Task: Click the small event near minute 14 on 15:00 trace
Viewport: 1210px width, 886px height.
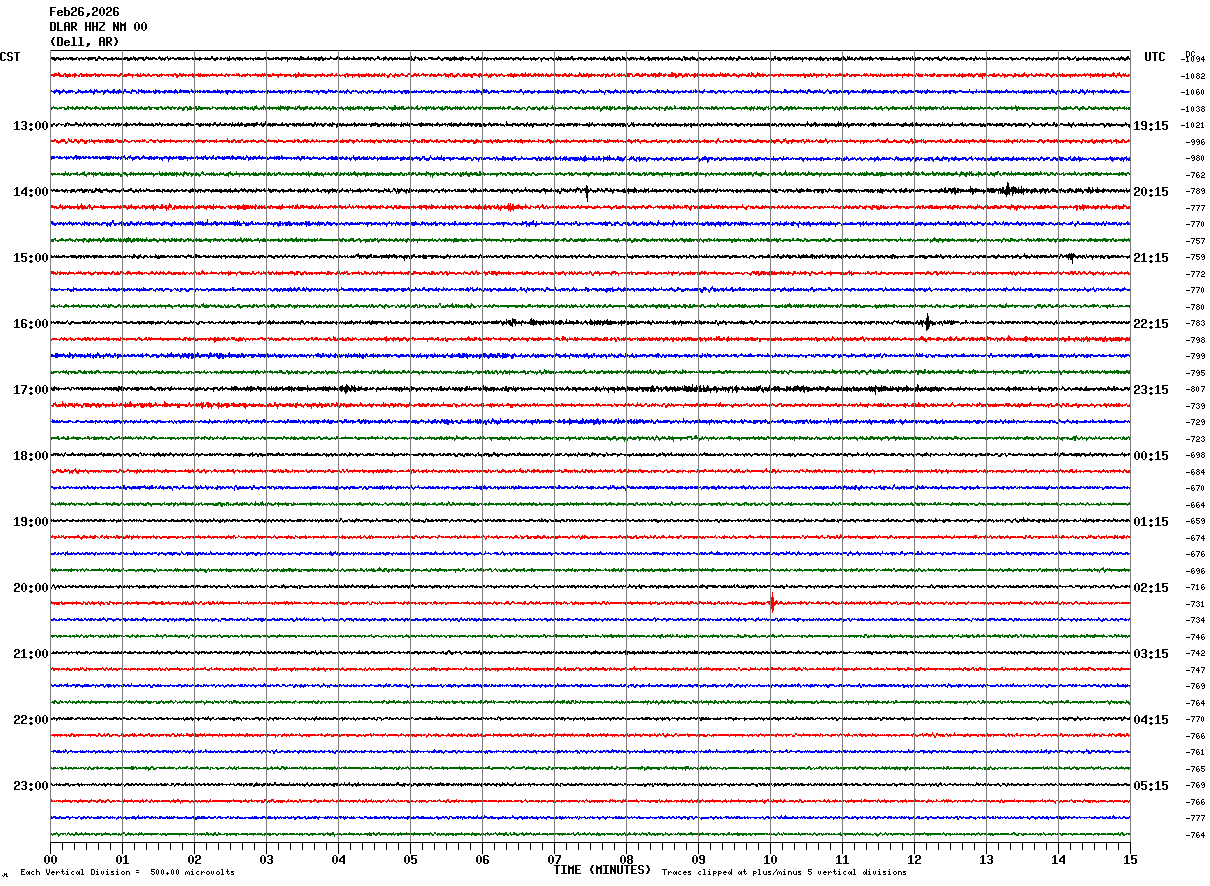Action: 1071,257
